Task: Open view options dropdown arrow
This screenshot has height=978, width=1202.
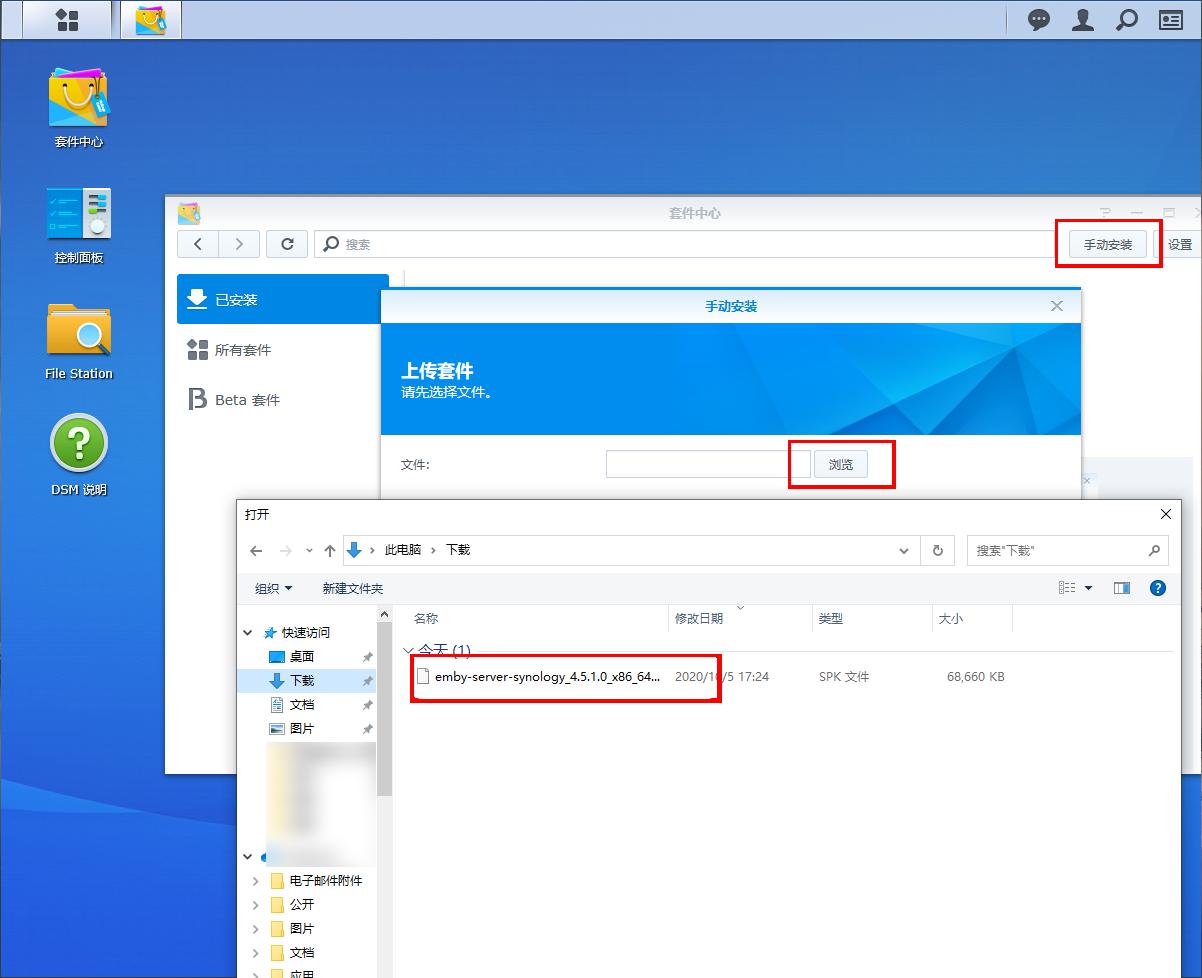Action: 1089,588
